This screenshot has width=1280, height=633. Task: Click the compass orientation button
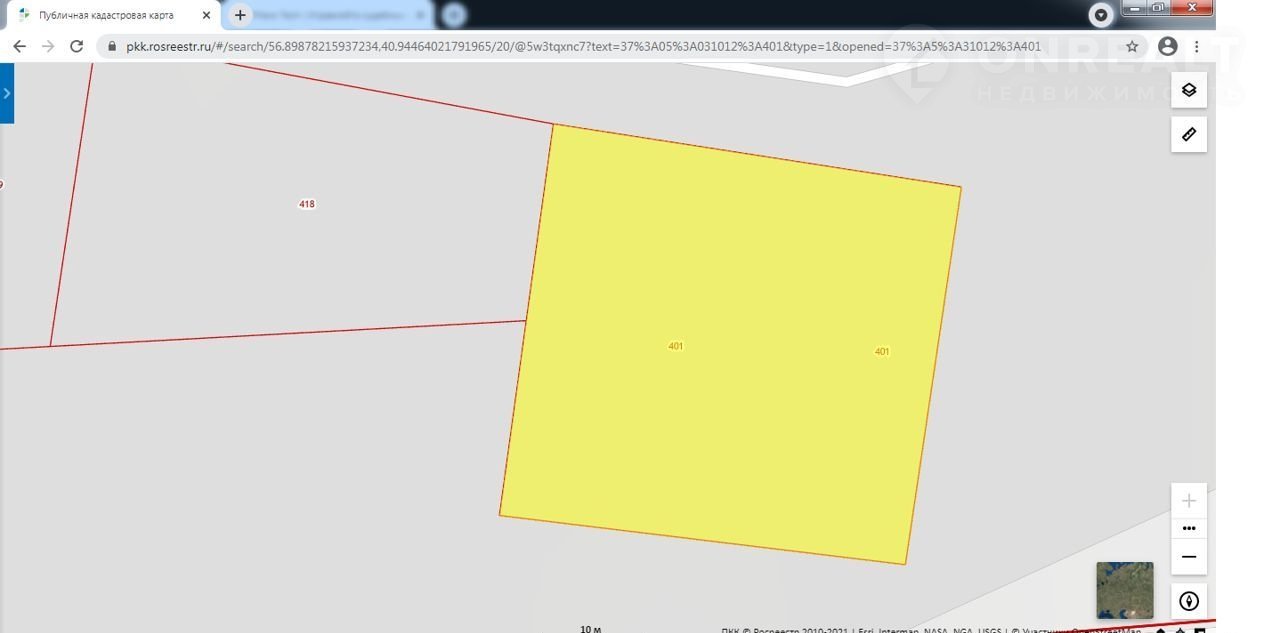1188,601
